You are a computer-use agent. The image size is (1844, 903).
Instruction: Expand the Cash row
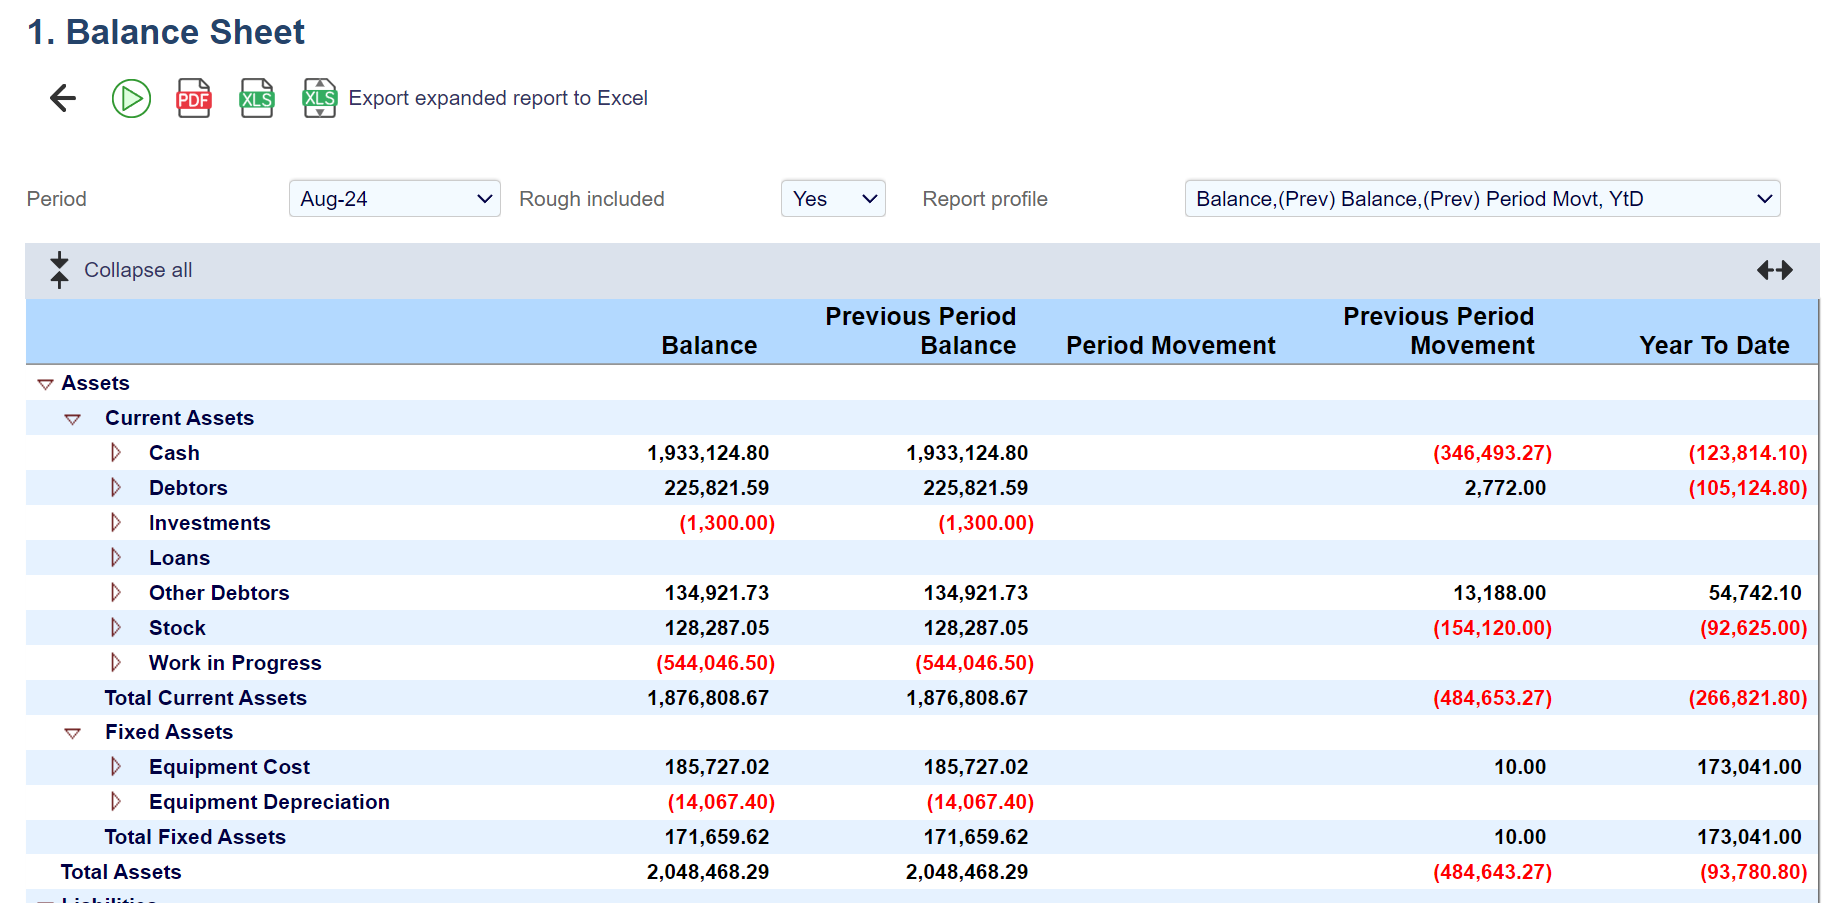(x=116, y=453)
